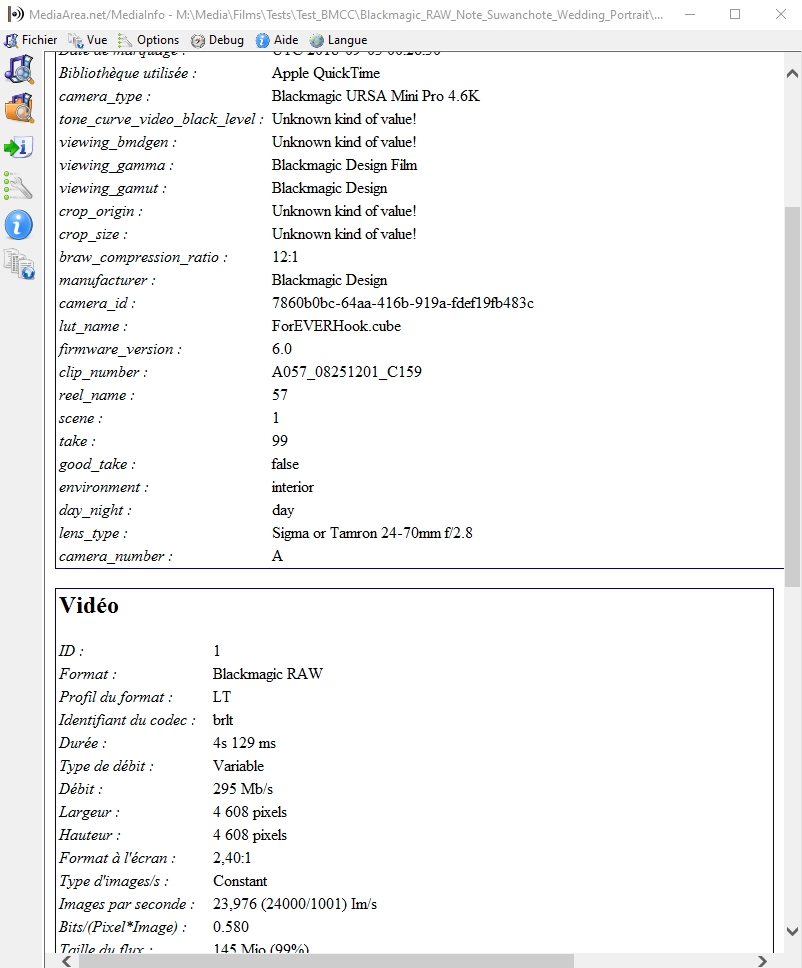Click the camera_id value 7860b0bc-64aa-416b-919a-fdef19fb483c
Screen dimensions: 802x968
pyautogui.click(x=403, y=303)
